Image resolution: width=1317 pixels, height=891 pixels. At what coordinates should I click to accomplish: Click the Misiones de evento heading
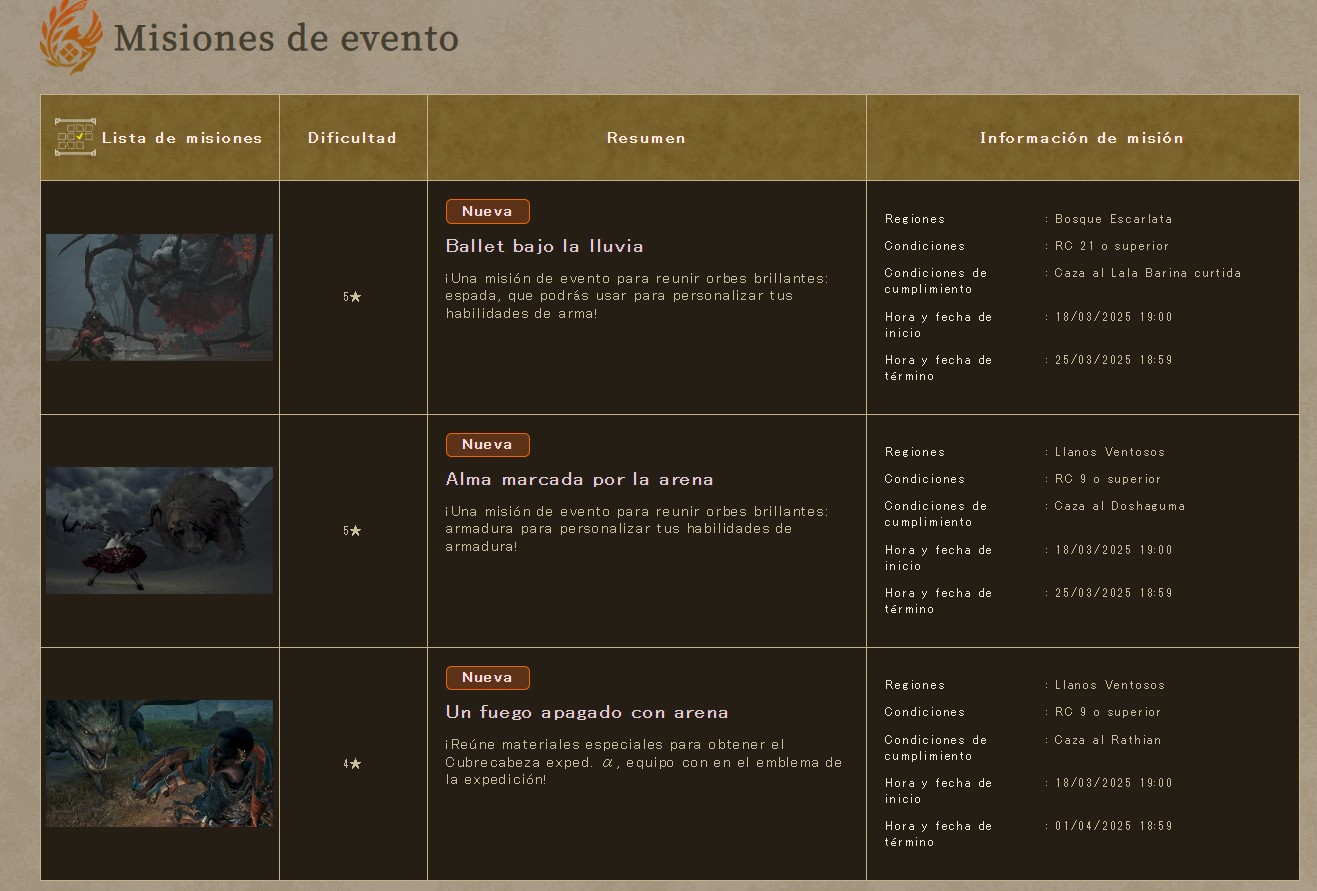click(x=286, y=38)
